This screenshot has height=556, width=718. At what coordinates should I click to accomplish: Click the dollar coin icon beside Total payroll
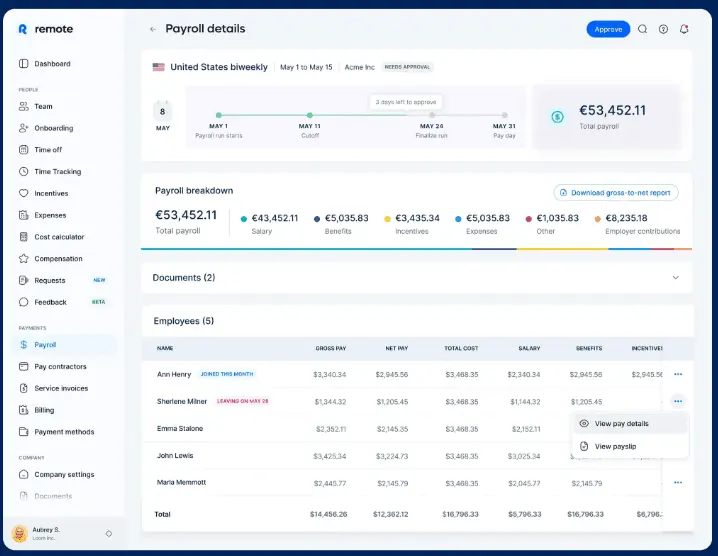tap(557, 117)
